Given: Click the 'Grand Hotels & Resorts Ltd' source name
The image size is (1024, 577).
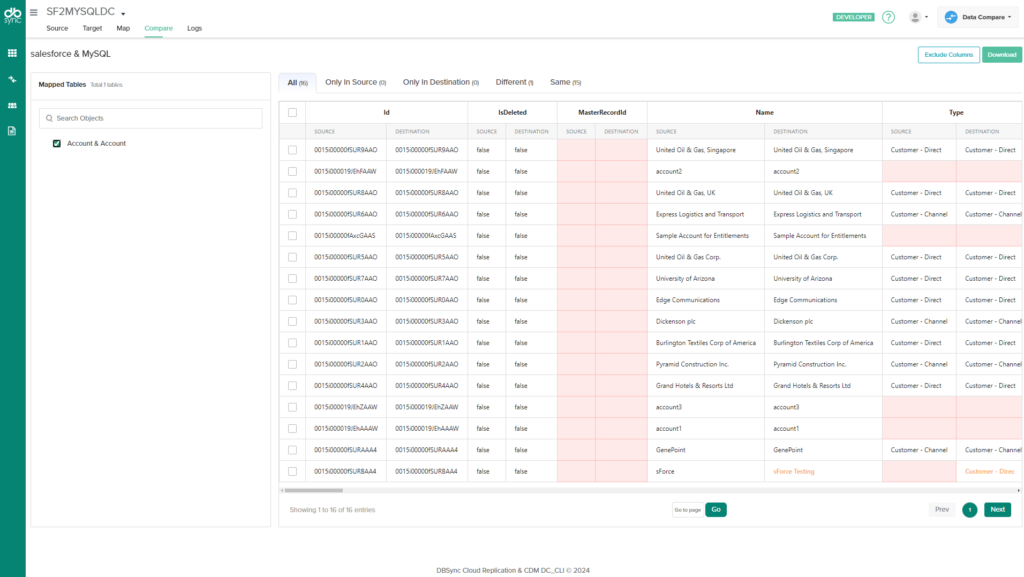Looking at the screenshot, I should pos(694,386).
